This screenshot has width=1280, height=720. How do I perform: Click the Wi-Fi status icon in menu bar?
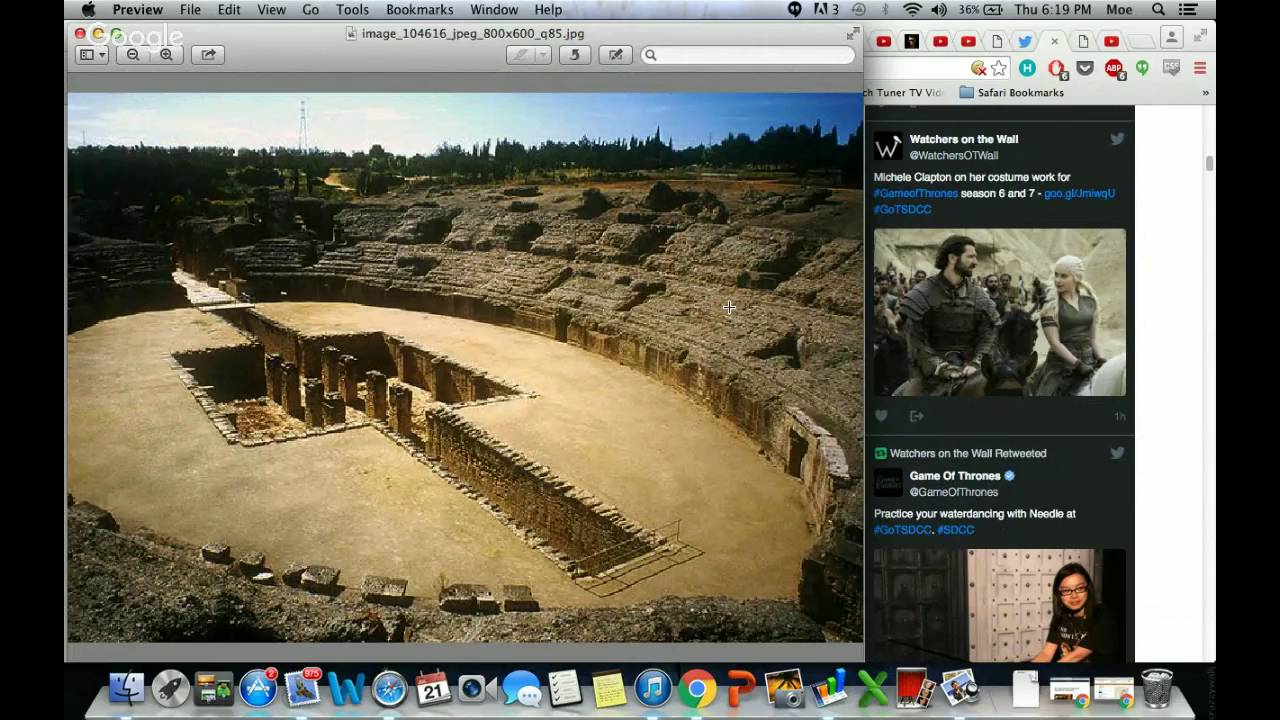point(912,10)
